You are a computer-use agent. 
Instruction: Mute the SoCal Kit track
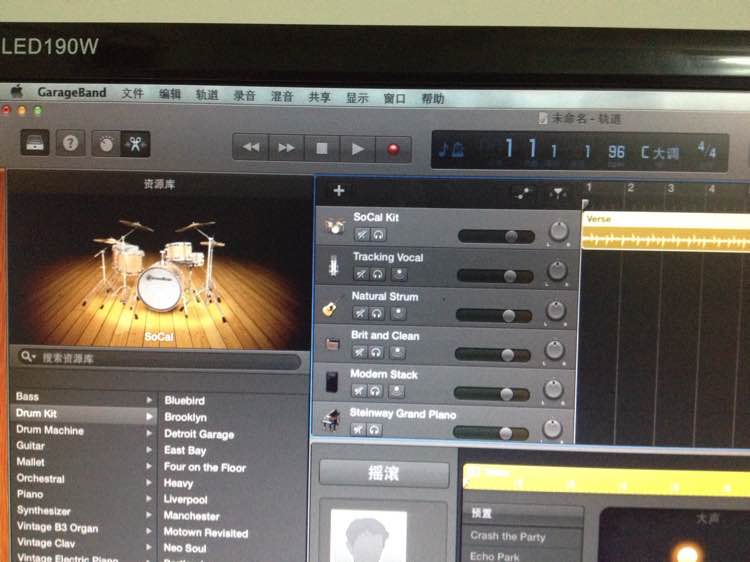[x=362, y=235]
